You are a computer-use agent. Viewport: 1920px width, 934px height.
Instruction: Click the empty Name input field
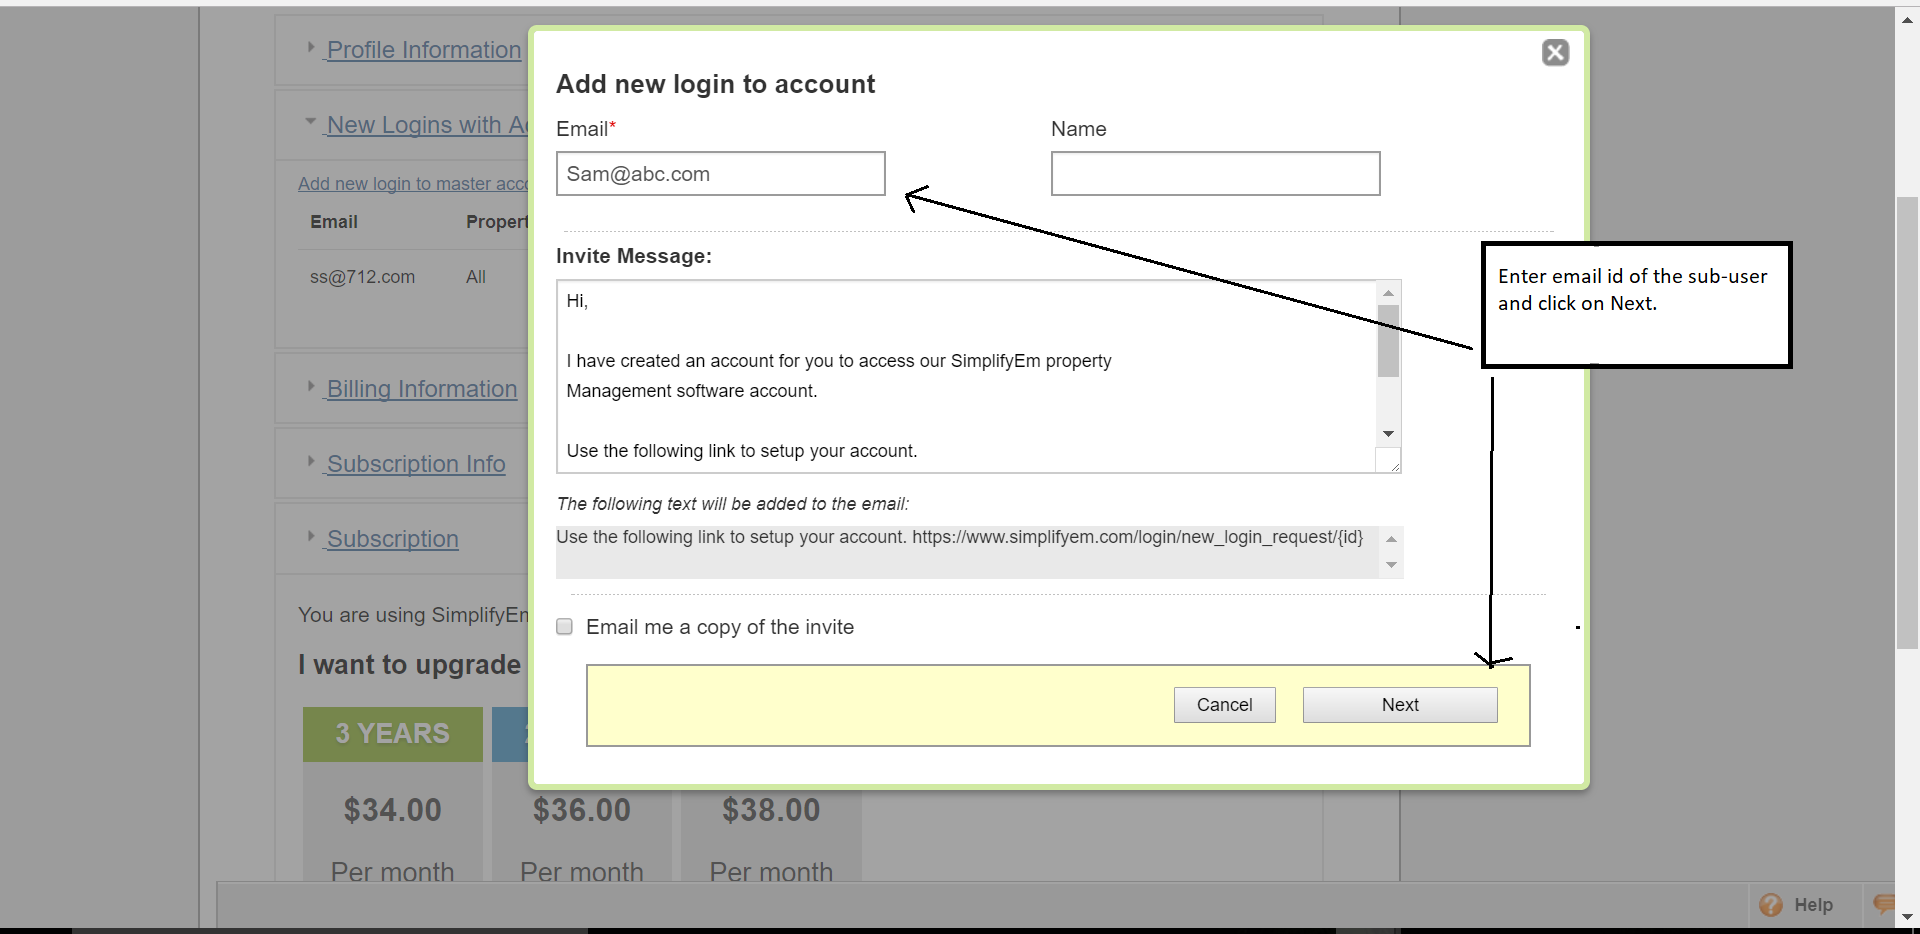tap(1215, 173)
